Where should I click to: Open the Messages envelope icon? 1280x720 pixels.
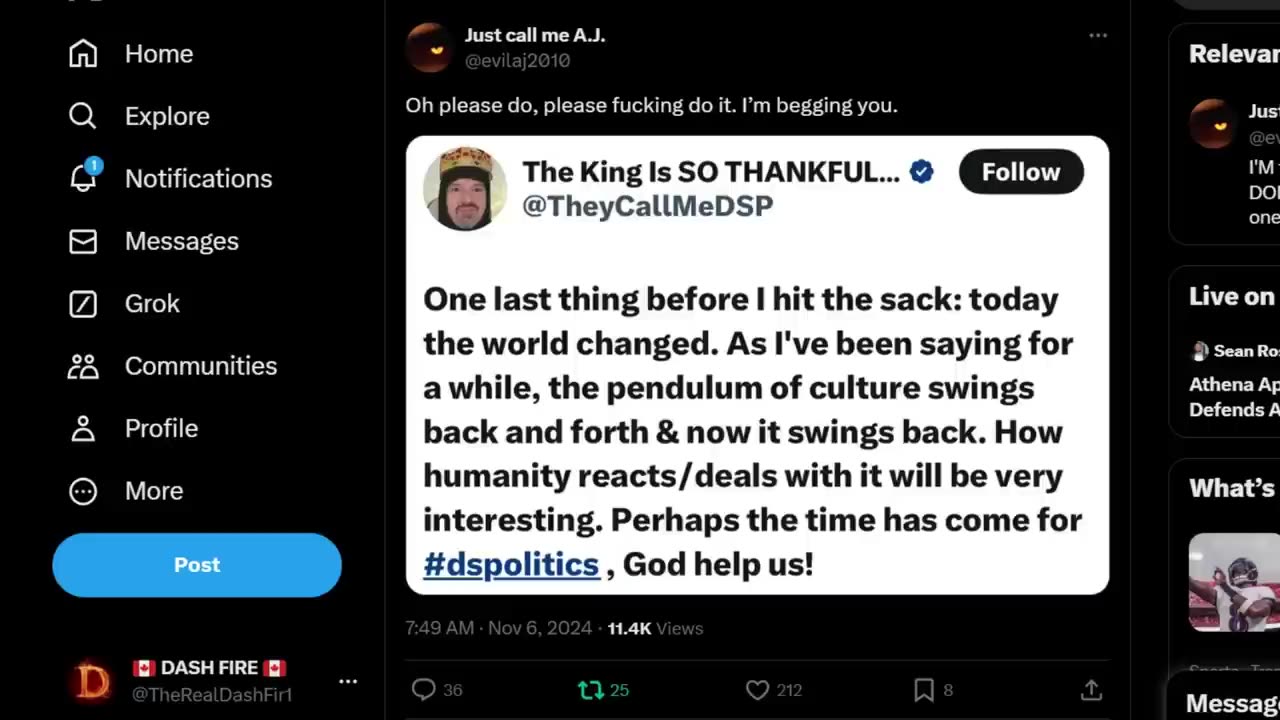pyautogui.click(x=83, y=241)
